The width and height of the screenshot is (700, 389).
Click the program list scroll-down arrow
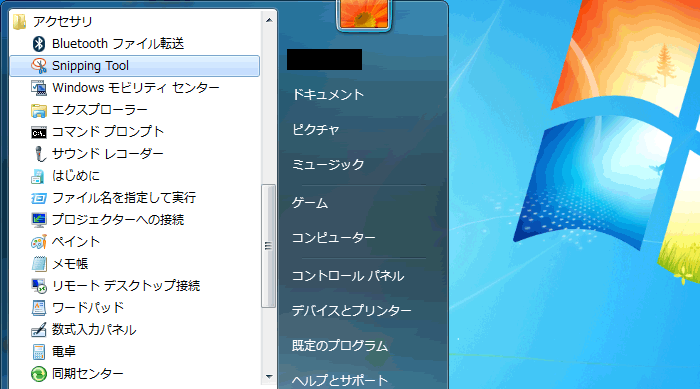point(269,377)
